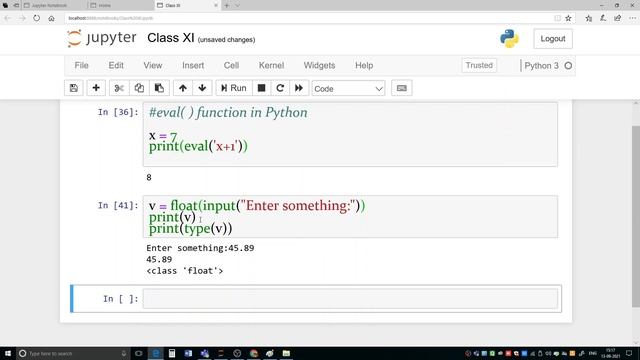Screen dimensions: 640x360
Task: Click the Jupyter logo
Action: 102,38
